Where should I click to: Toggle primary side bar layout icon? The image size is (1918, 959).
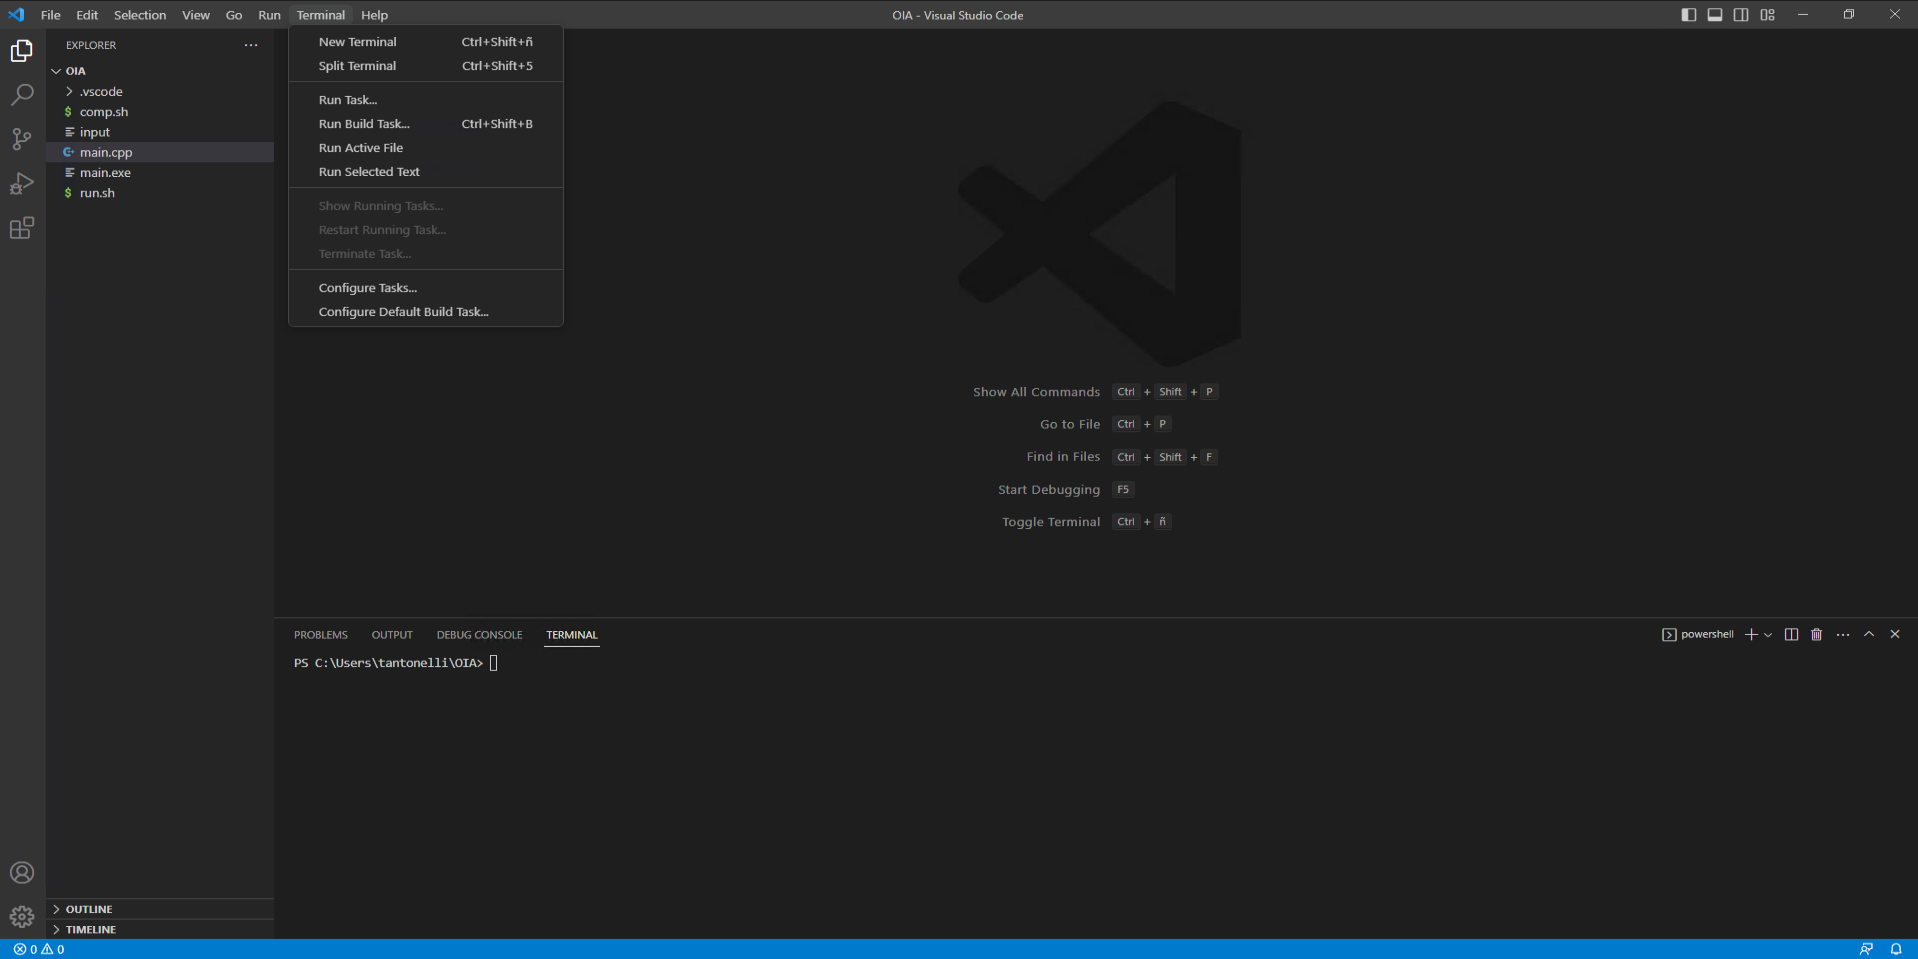(x=1689, y=15)
